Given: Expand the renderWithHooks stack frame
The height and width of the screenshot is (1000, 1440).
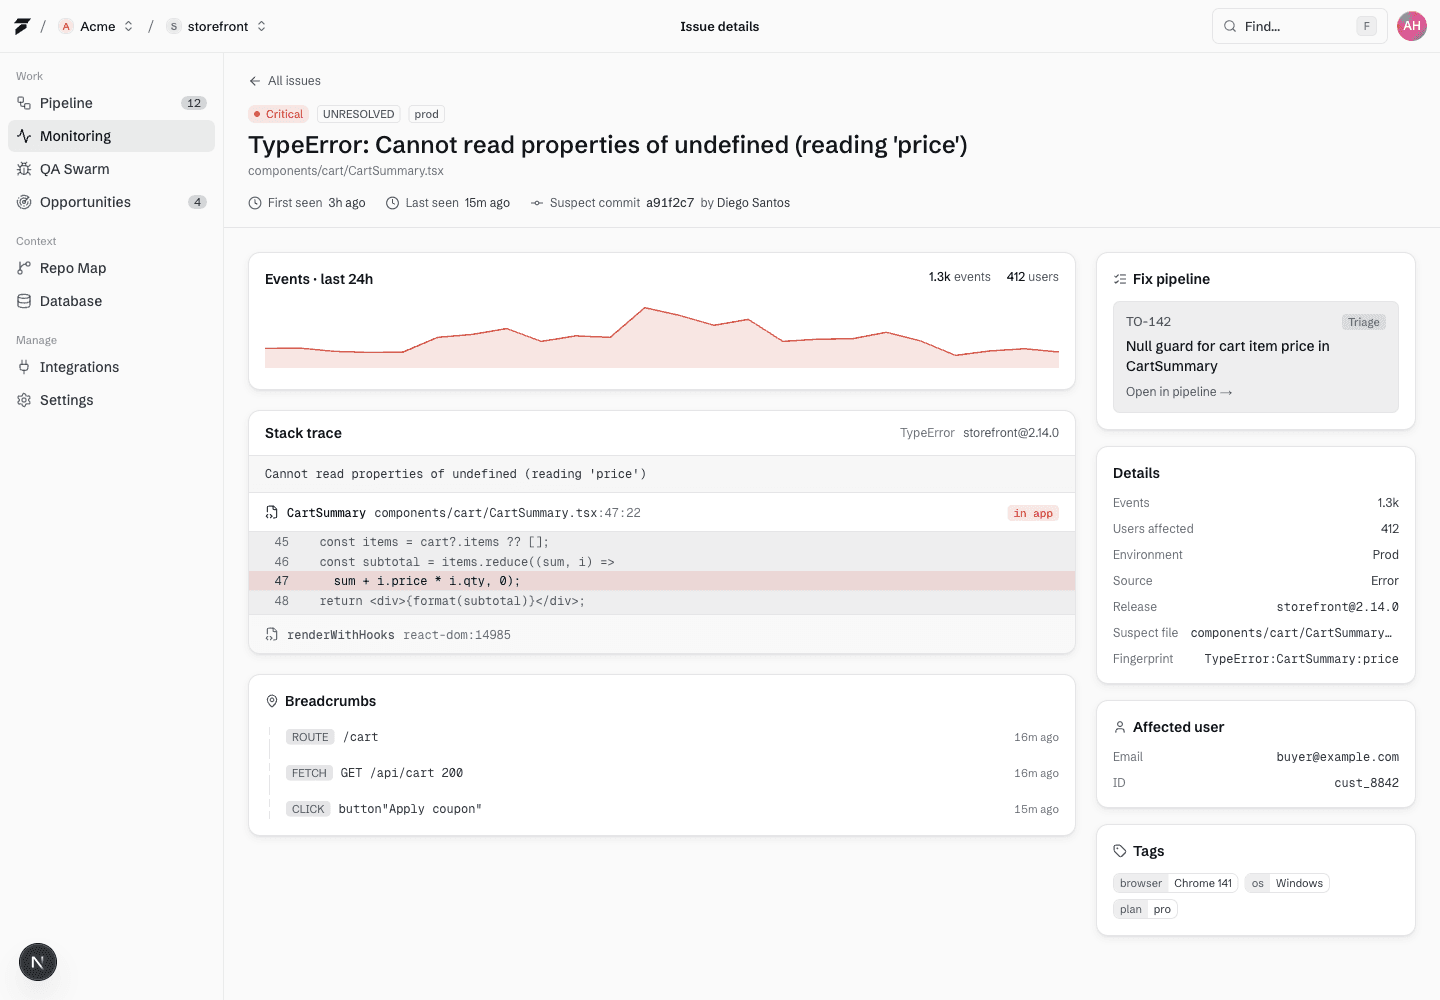Looking at the screenshot, I should pos(662,635).
